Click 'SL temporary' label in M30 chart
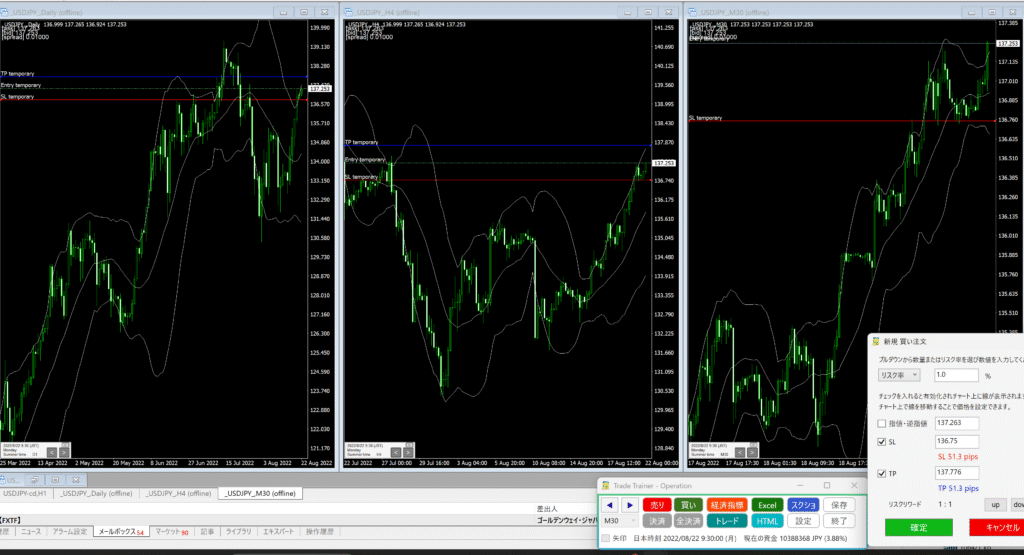Viewport: 1024px width, 555px height. pyautogui.click(x=705, y=118)
